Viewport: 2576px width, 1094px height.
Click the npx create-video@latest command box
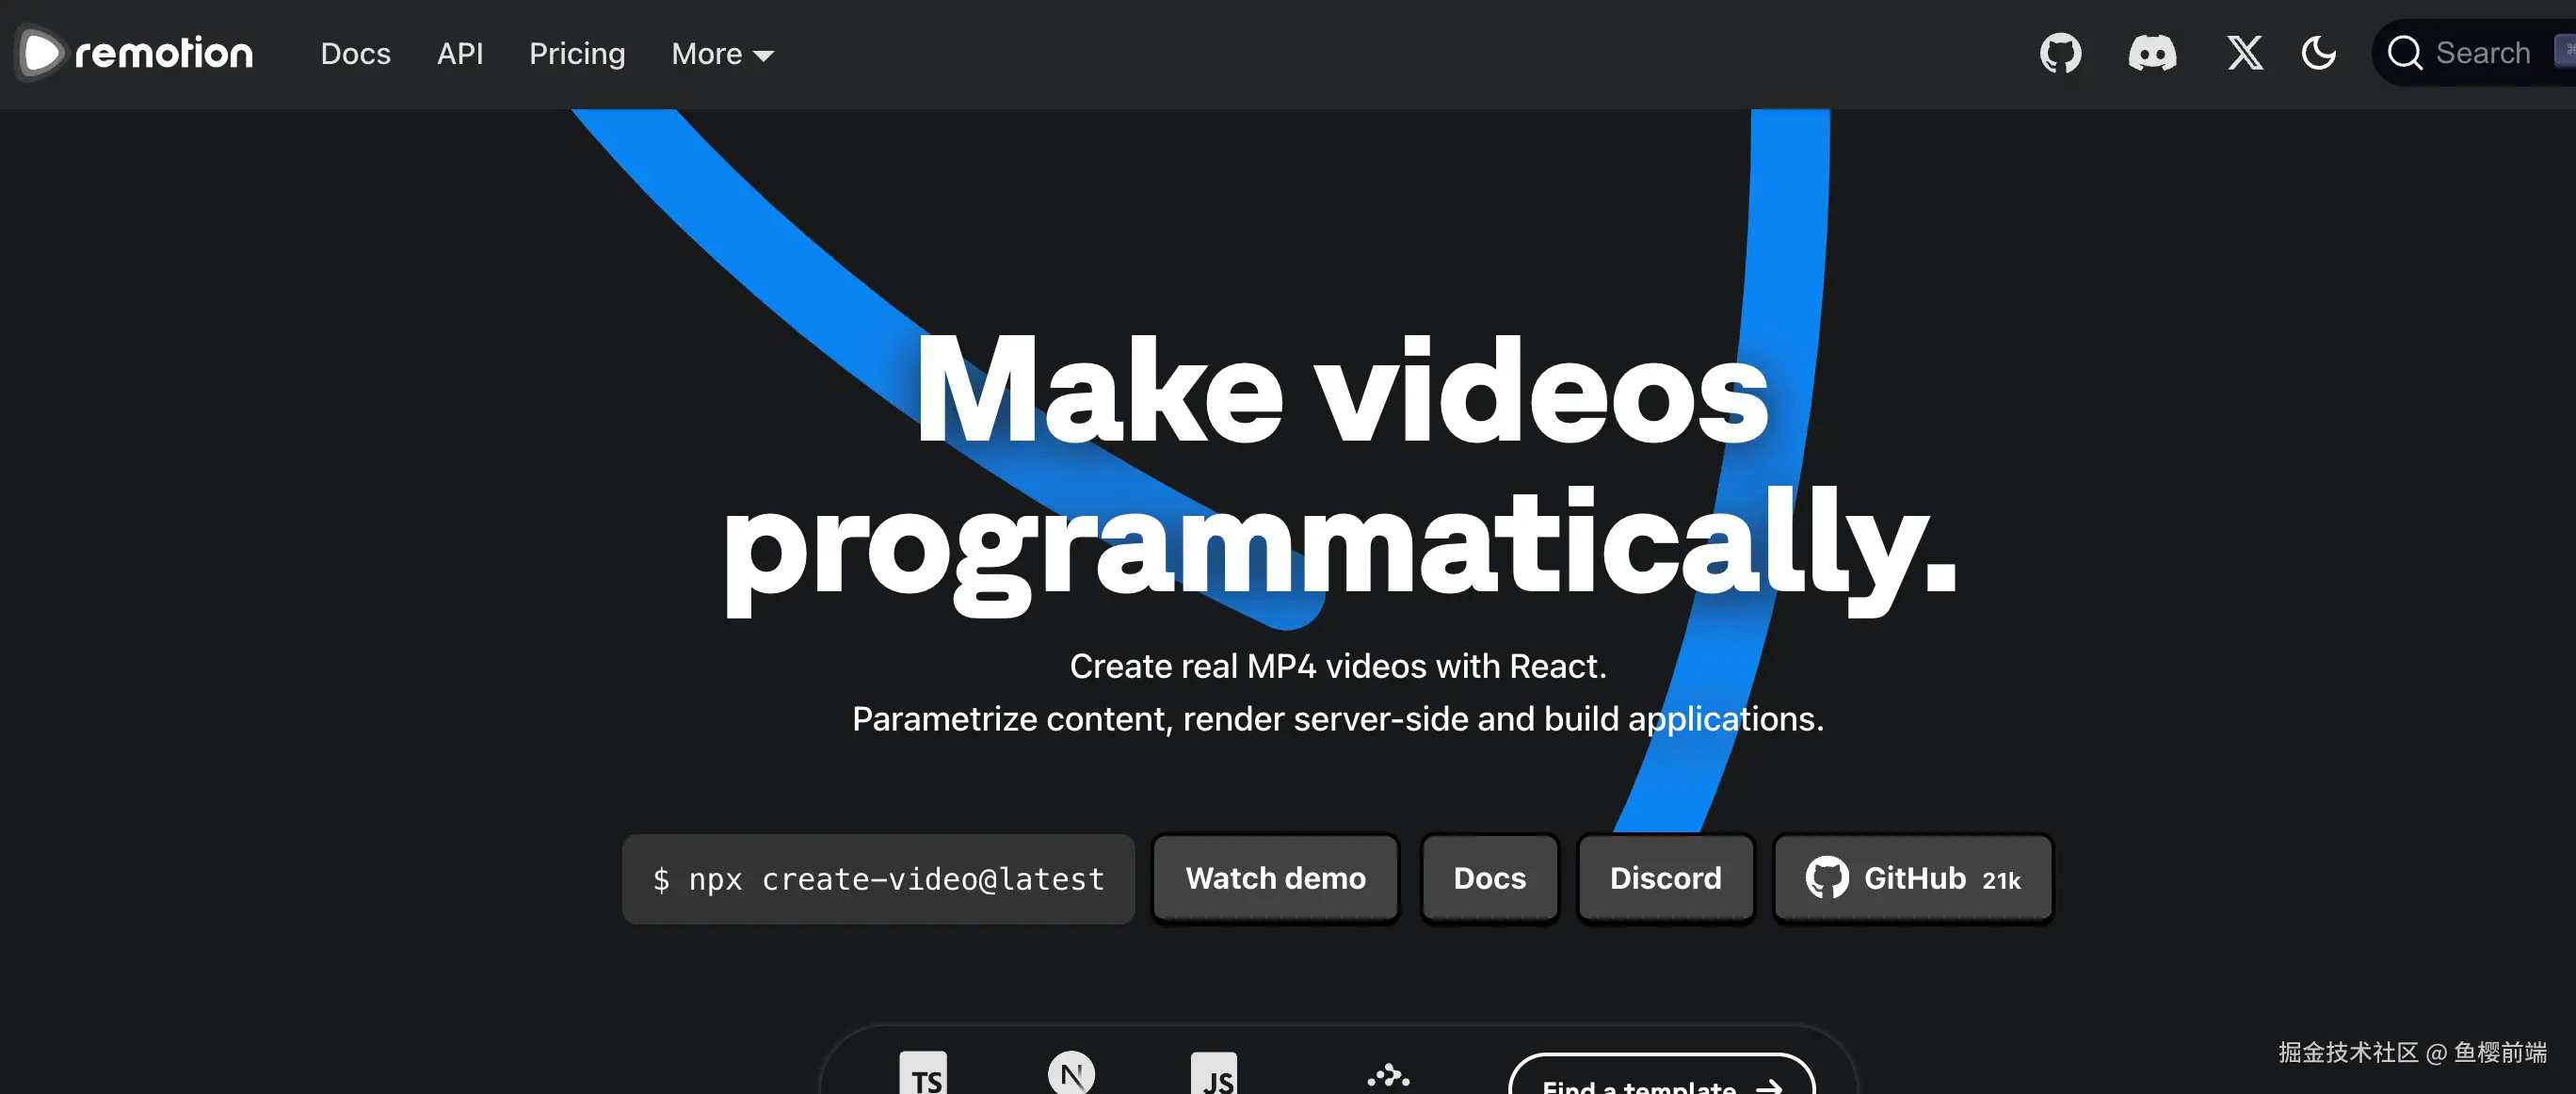pyautogui.click(x=878, y=879)
